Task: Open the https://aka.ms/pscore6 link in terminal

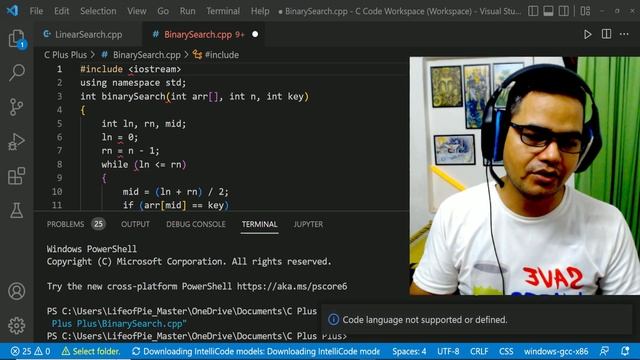Action: pyautogui.click(x=292, y=286)
